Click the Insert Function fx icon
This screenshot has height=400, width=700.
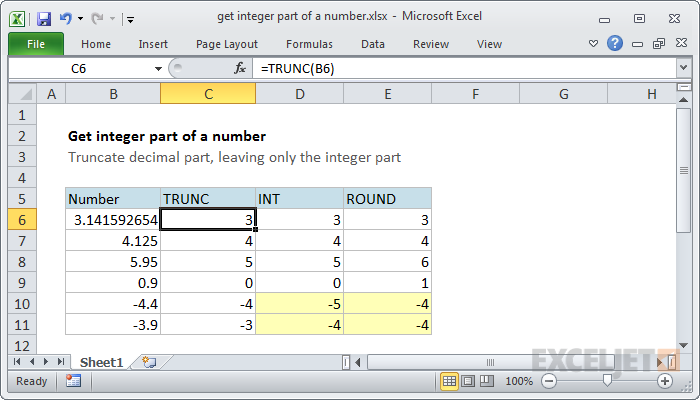point(240,68)
